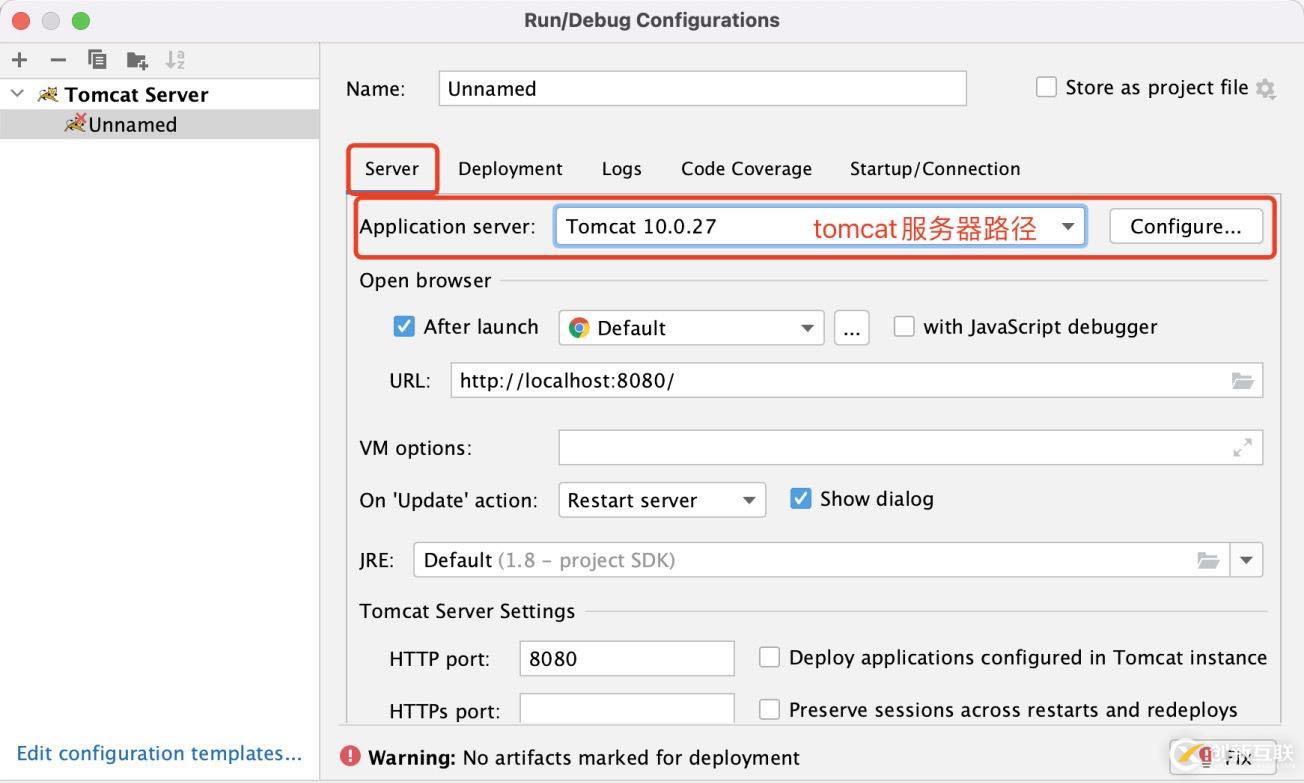
Task: Click the HTTPs port field
Action: point(627,709)
